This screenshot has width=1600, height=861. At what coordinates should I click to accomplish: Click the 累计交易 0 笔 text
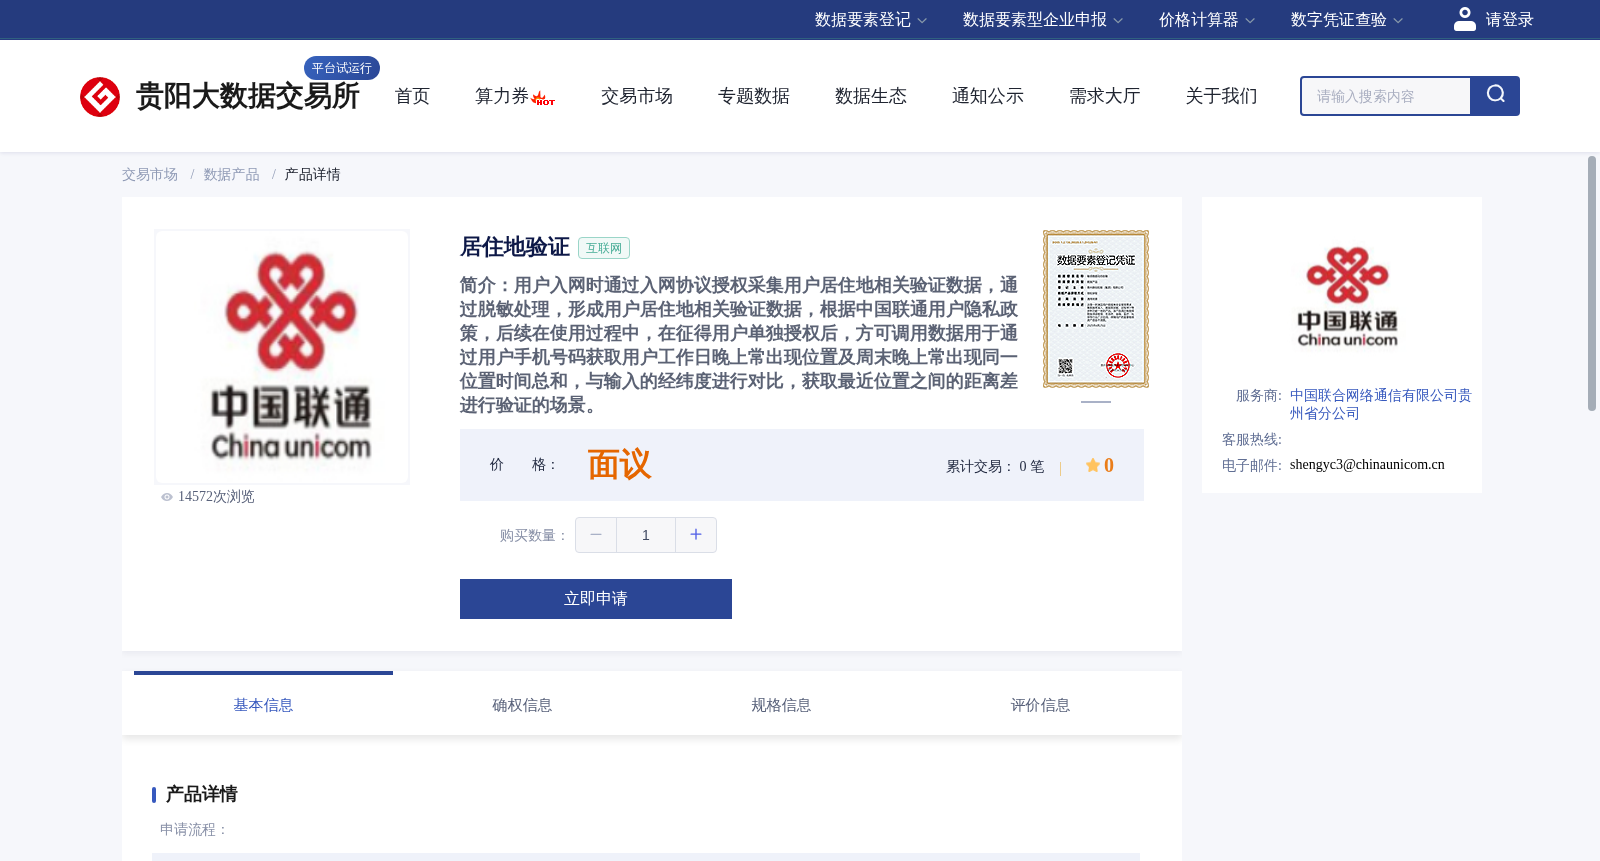pos(995,467)
